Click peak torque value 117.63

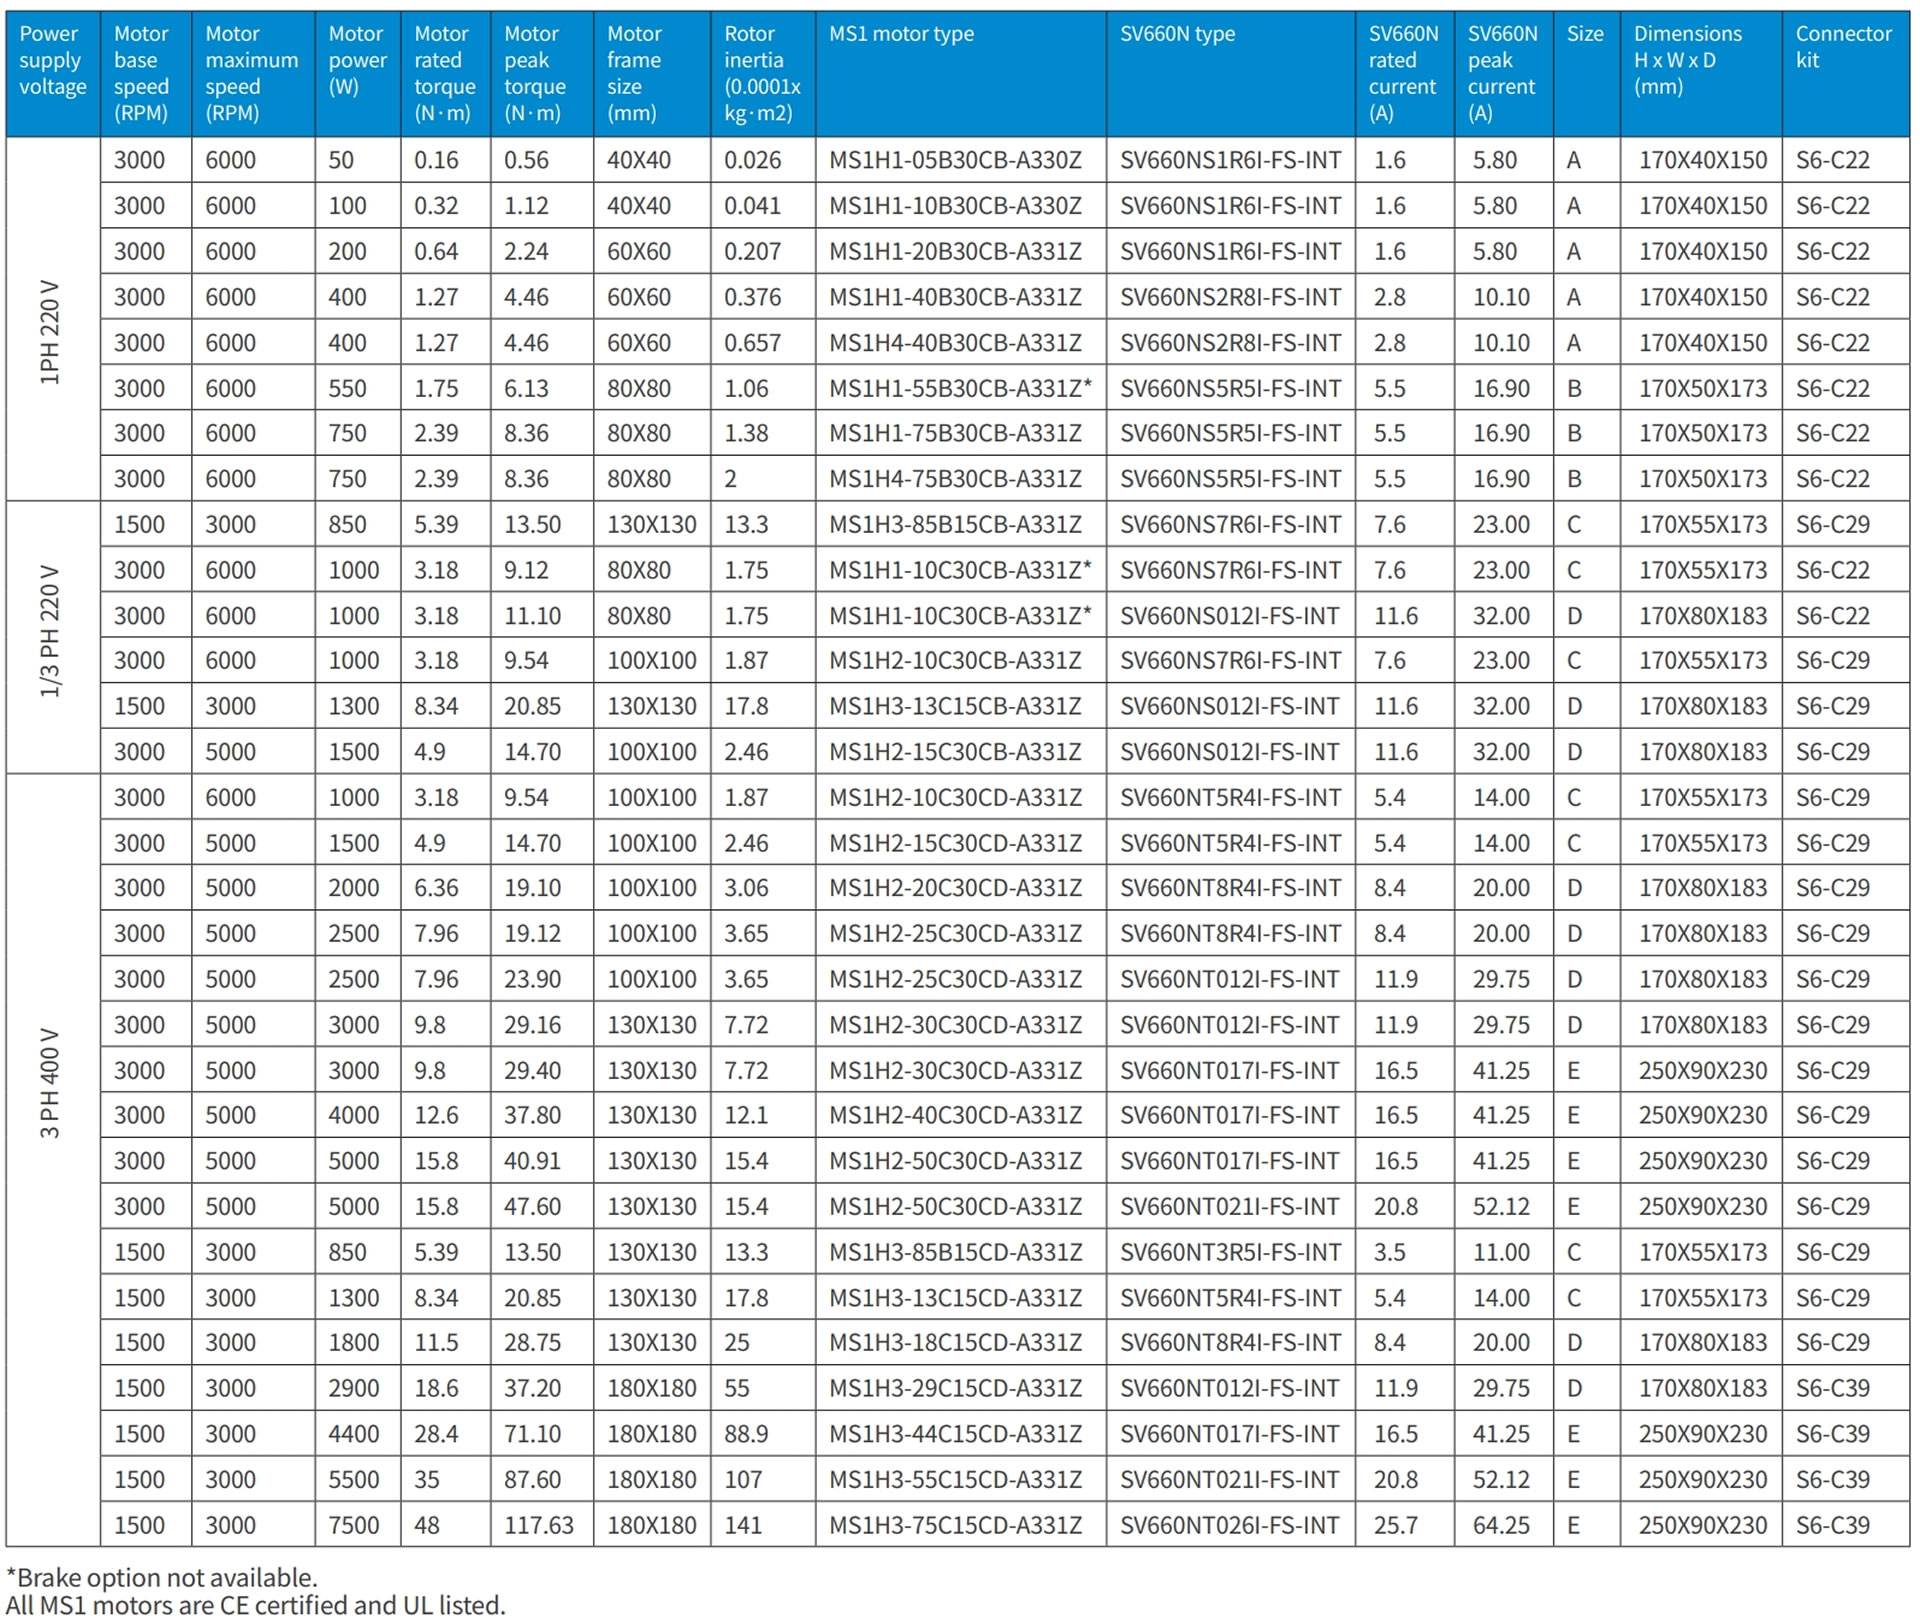click(538, 1525)
